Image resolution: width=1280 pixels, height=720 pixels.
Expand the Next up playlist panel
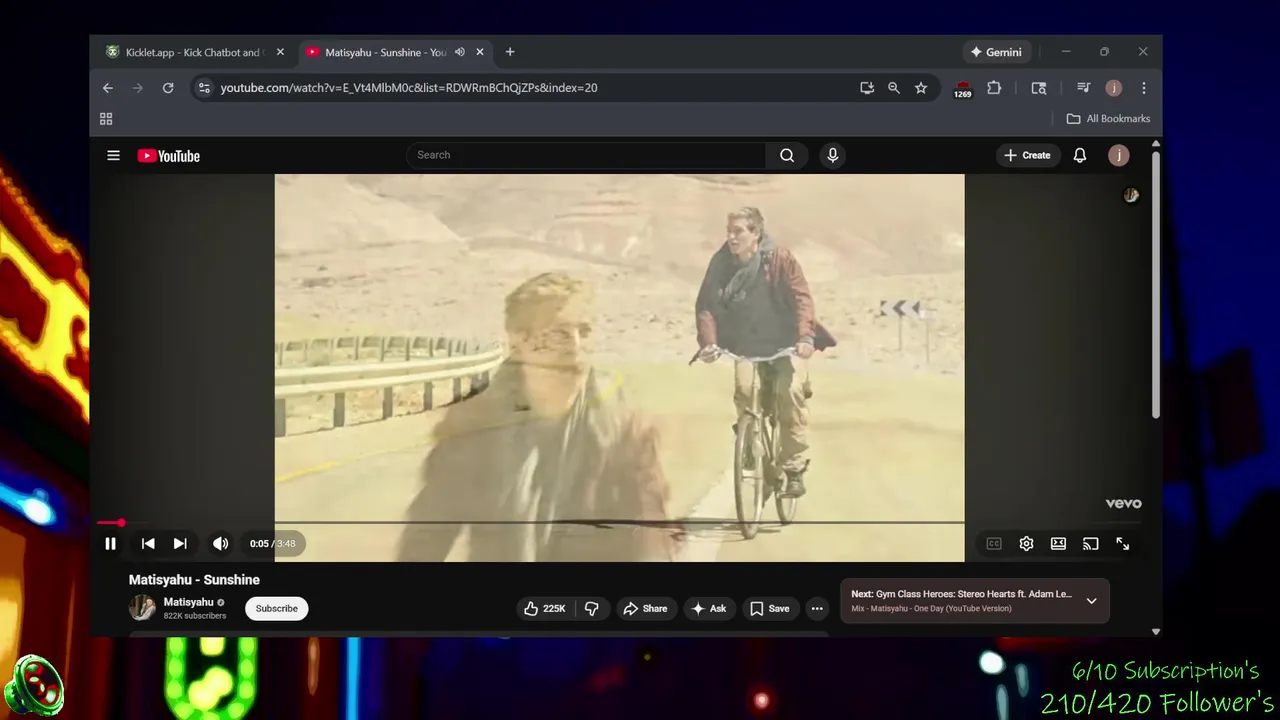click(1091, 601)
